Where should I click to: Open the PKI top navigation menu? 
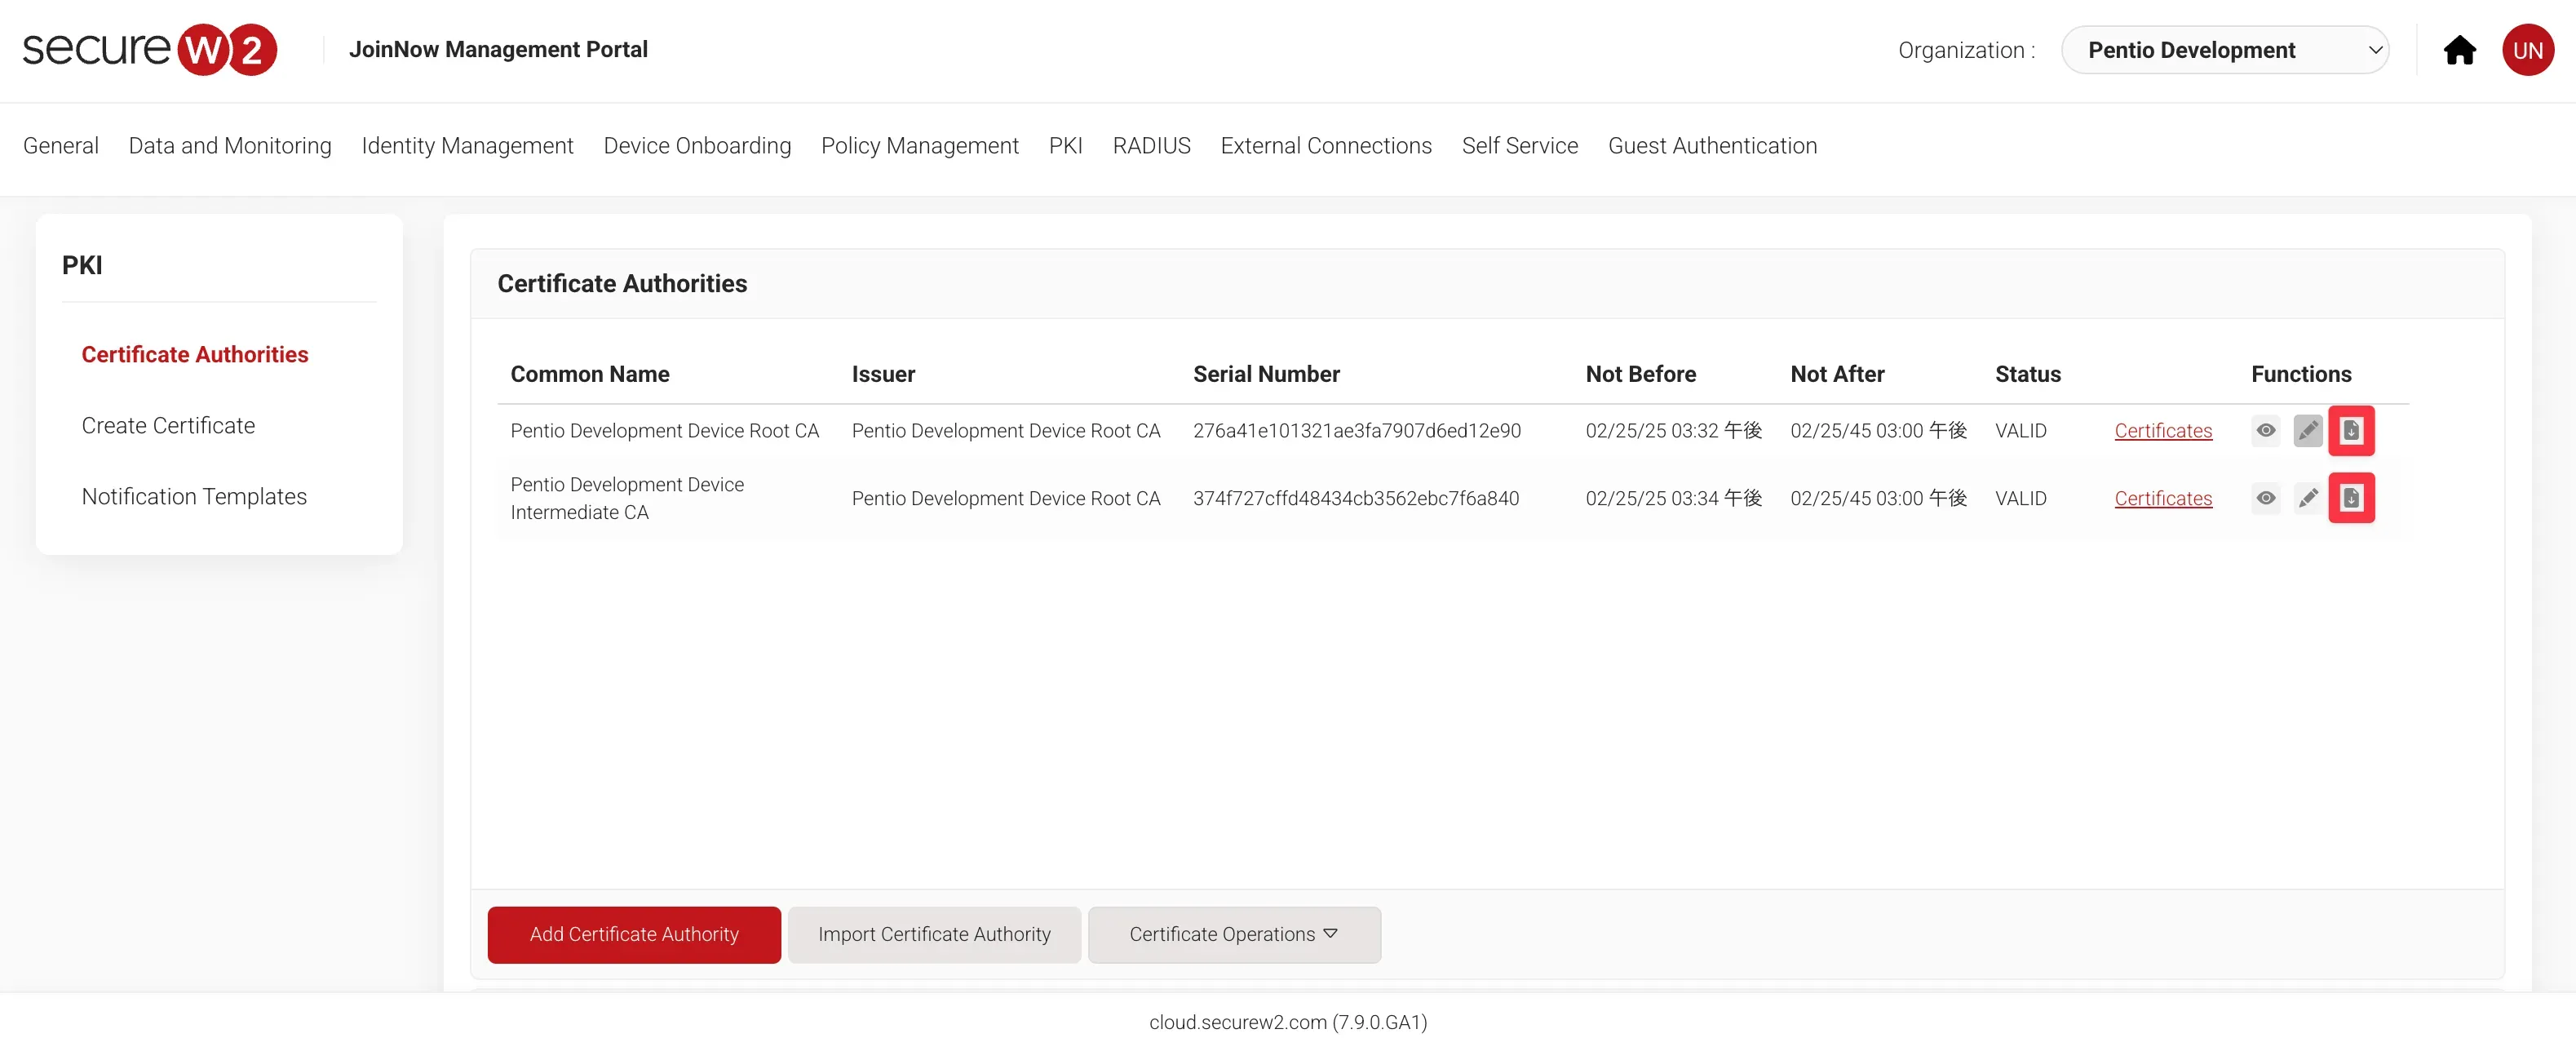click(1065, 146)
